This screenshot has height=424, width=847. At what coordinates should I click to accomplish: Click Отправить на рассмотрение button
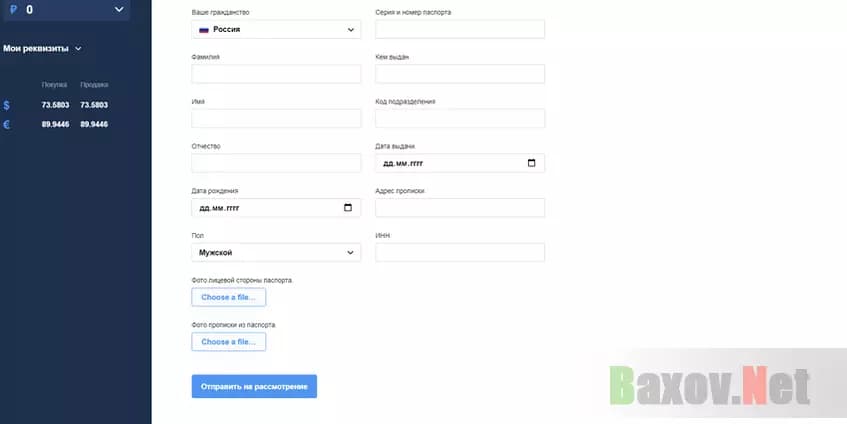point(254,386)
